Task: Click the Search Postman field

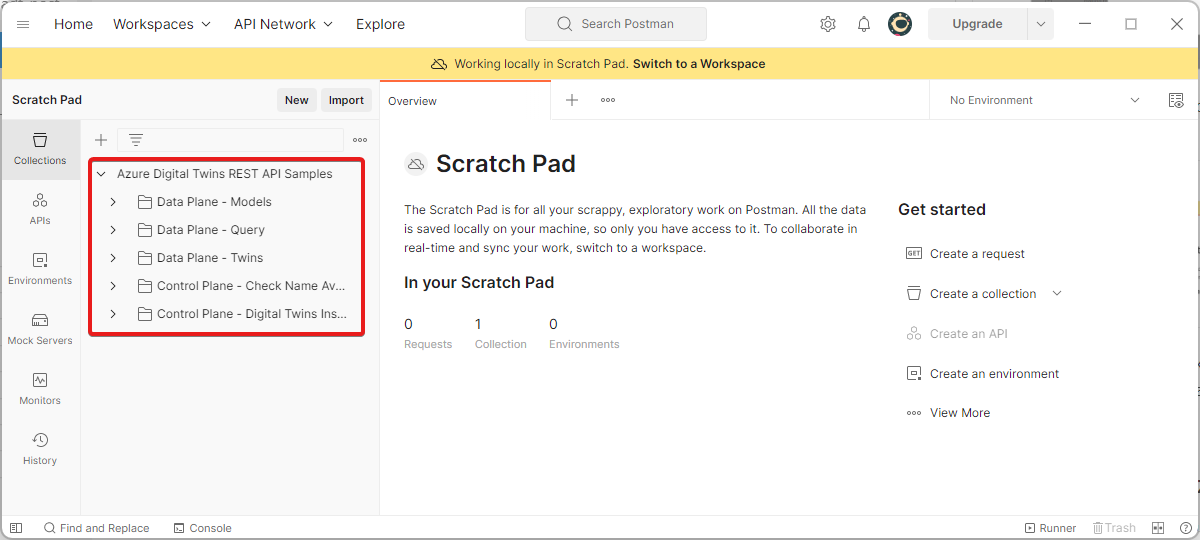Action: [616, 24]
